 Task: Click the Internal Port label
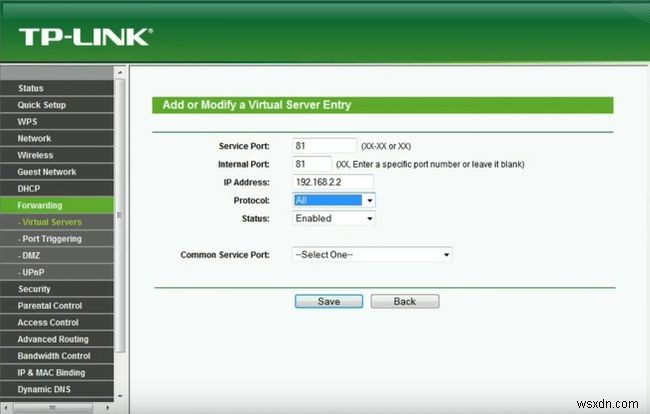[x=244, y=164]
